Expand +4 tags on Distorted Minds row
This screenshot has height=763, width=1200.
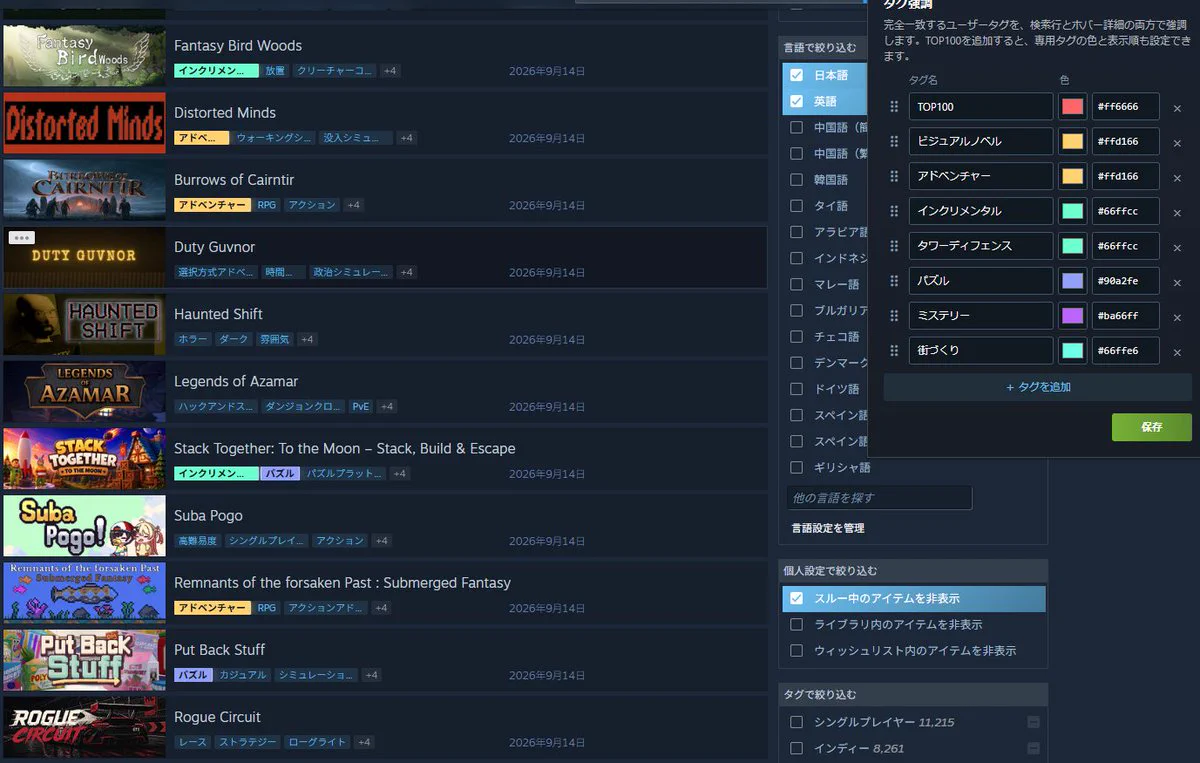407,138
